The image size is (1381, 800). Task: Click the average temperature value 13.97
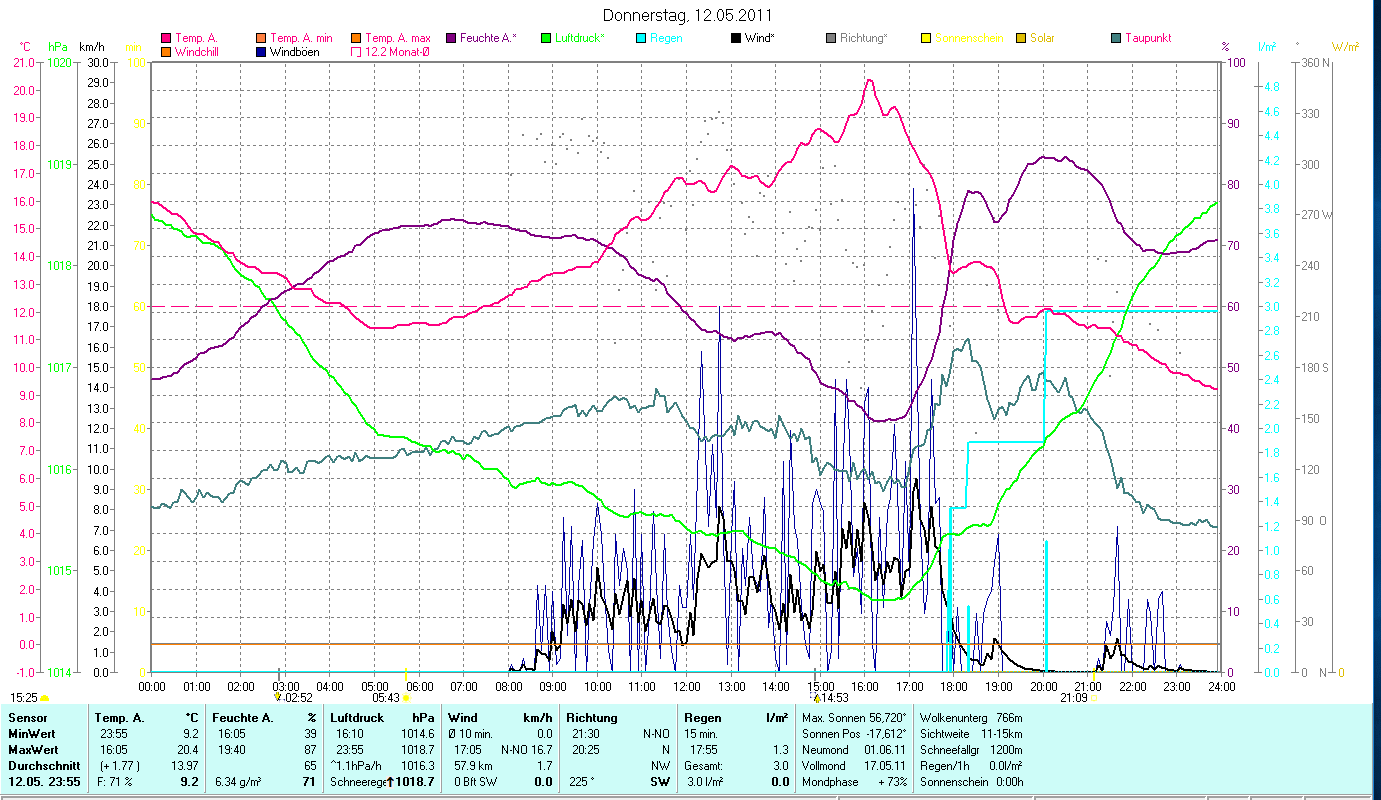(x=184, y=765)
